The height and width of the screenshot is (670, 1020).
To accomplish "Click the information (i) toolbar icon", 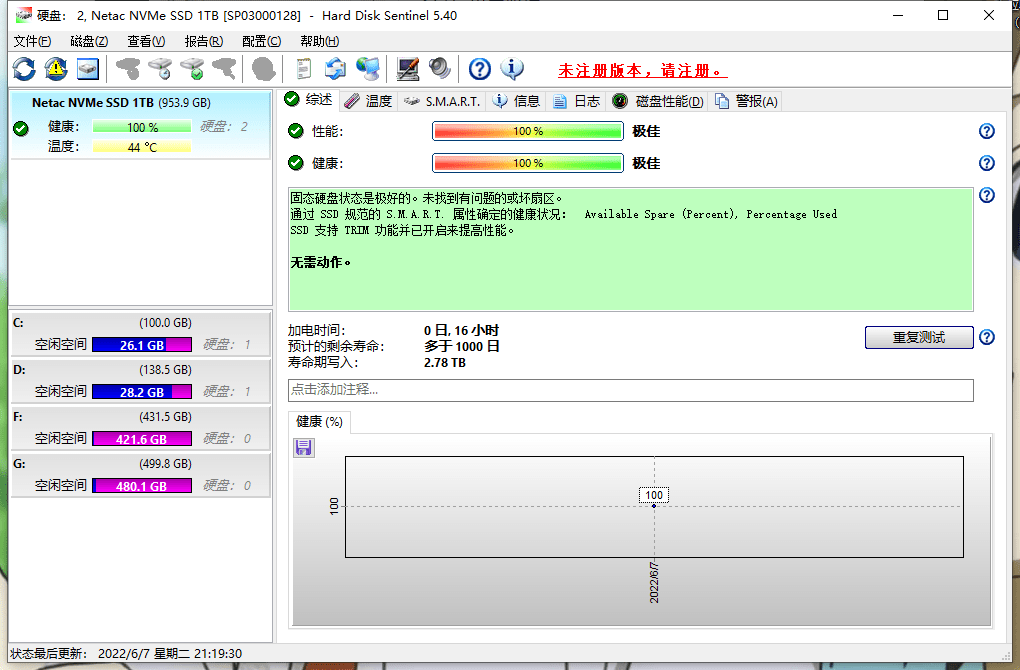I will [x=511, y=68].
